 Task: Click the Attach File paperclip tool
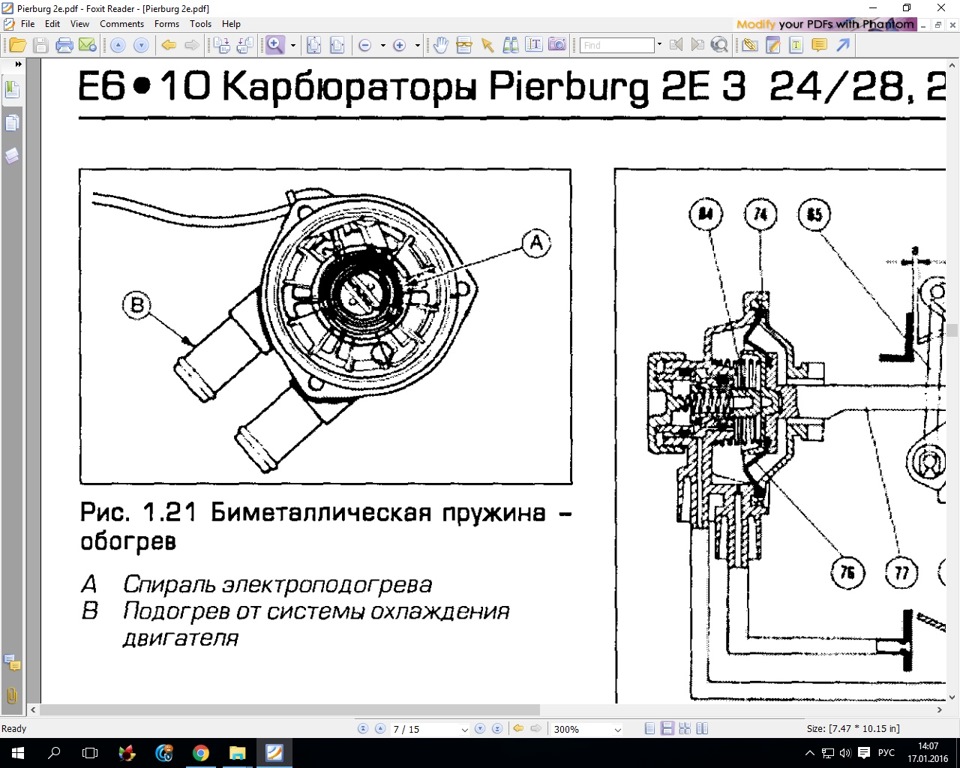click(749, 45)
